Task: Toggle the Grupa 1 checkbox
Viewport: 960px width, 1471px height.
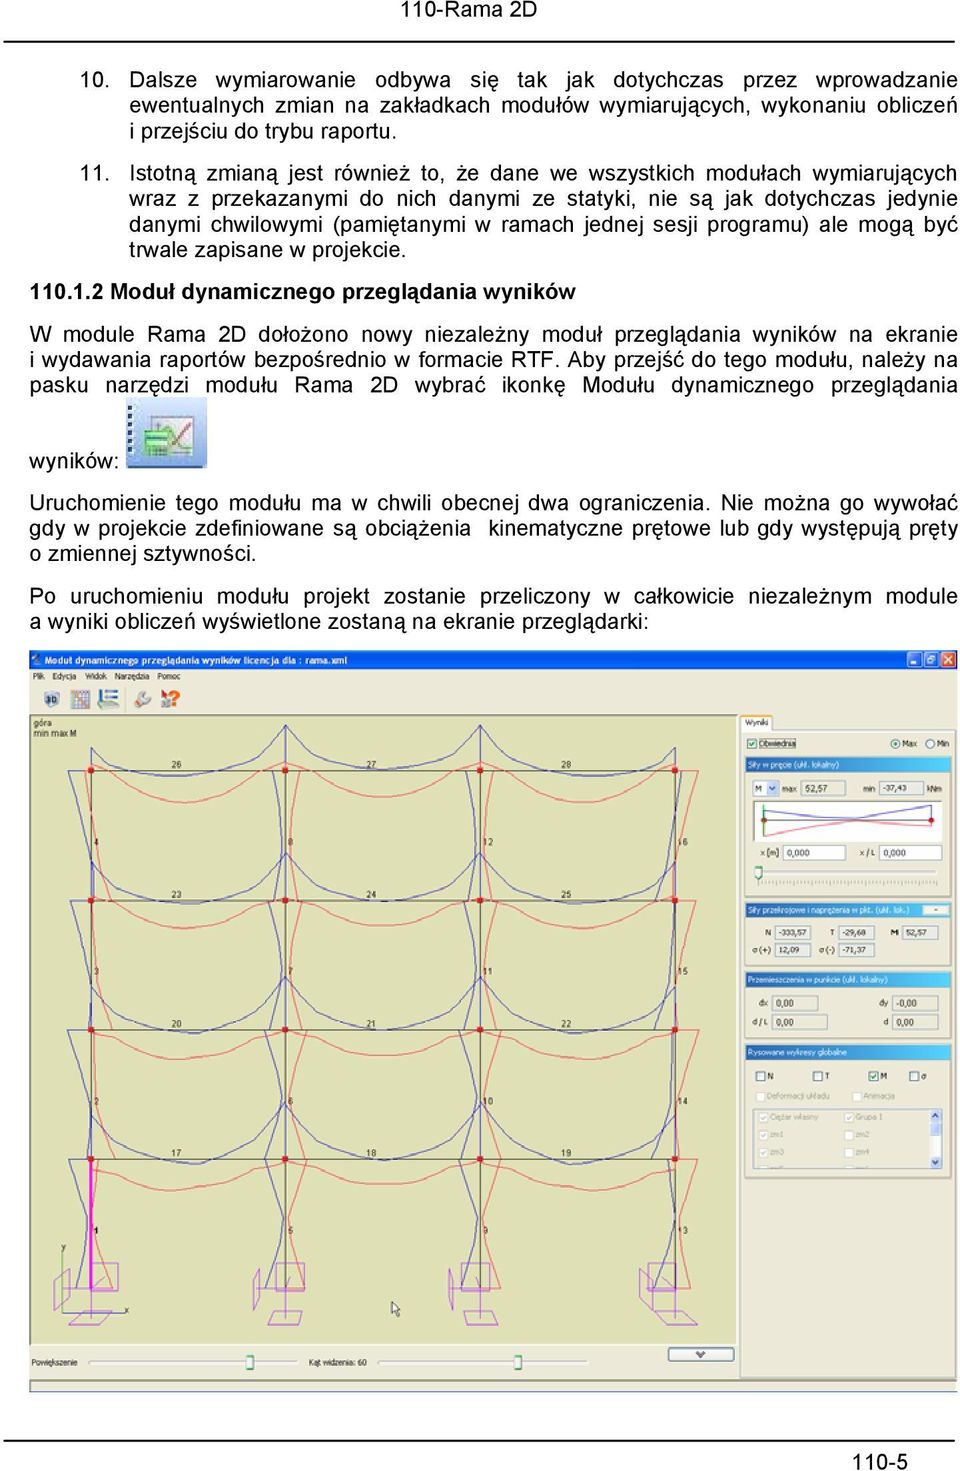Action: [x=849, y=1117]
